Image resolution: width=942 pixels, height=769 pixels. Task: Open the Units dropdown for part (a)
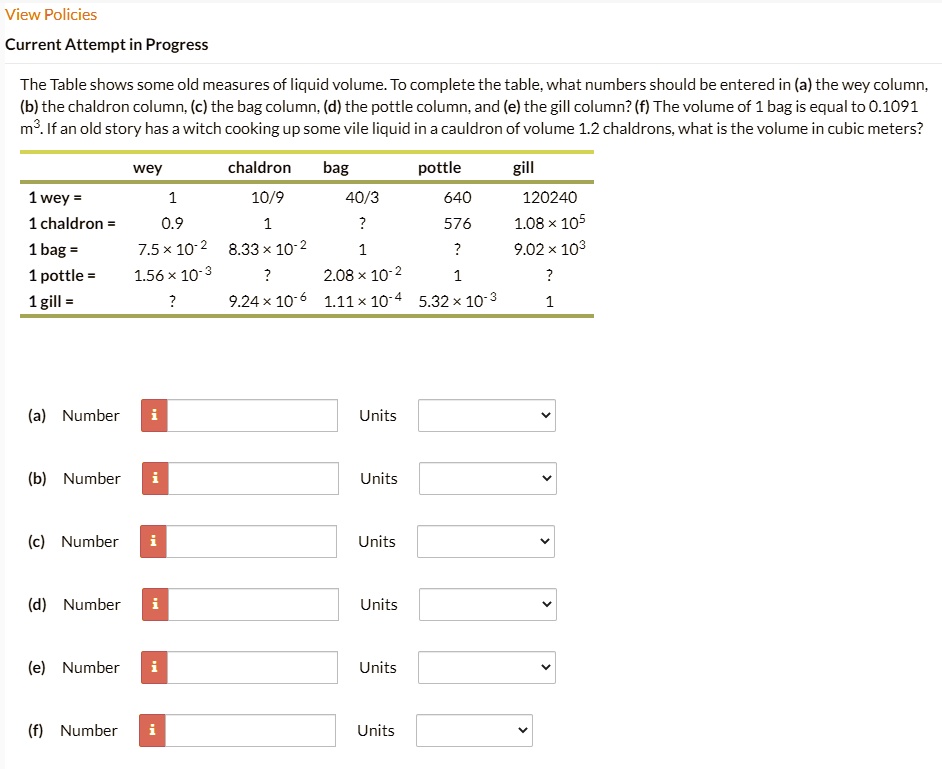click(x=487, y=415)
